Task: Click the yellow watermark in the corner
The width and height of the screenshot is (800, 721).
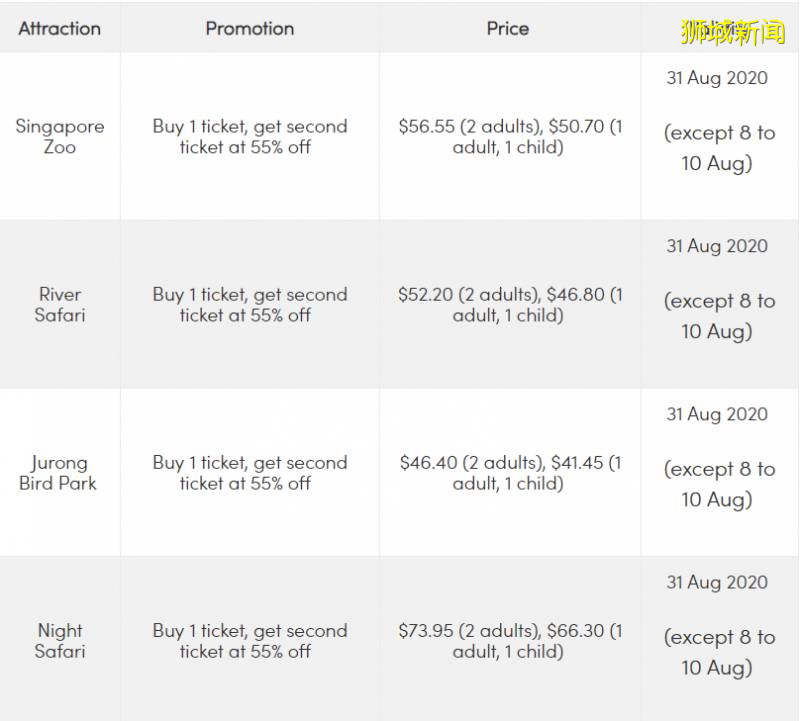Action: pos(732,32)
